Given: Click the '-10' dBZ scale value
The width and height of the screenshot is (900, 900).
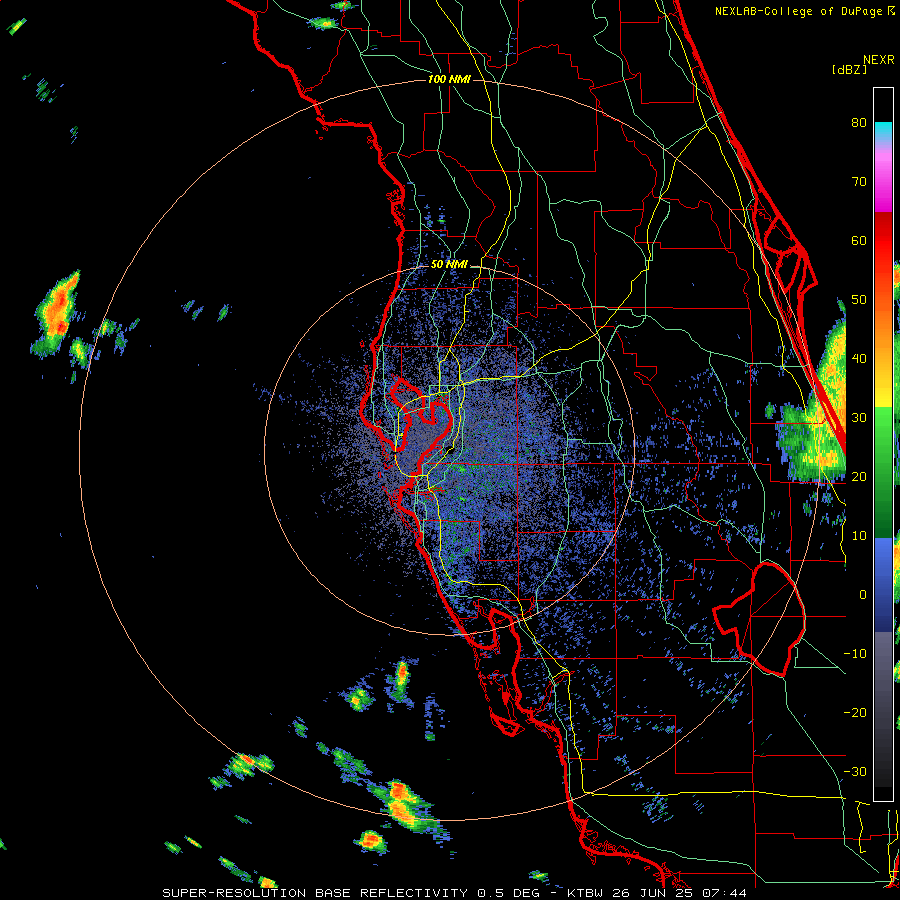Looking at the screenshot, I should [x=855, y=653].
